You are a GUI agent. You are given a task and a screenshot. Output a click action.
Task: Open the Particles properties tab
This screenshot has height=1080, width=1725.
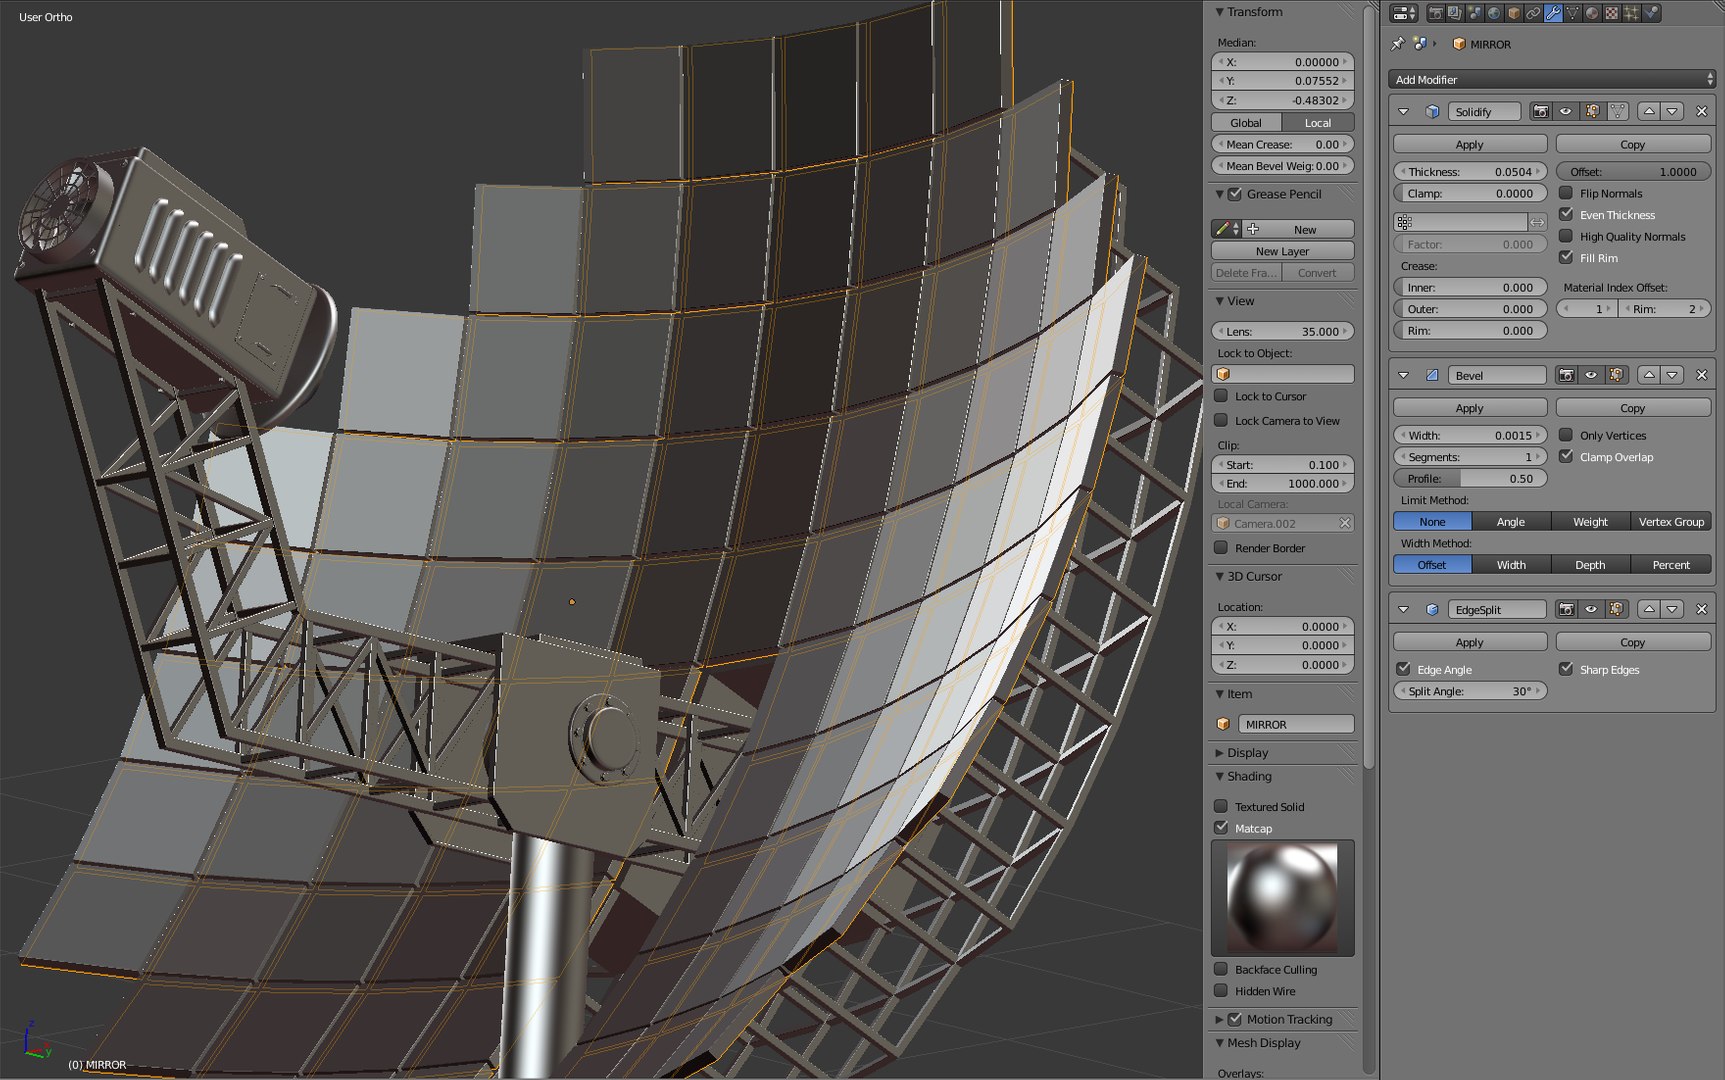pos(1632,13)
